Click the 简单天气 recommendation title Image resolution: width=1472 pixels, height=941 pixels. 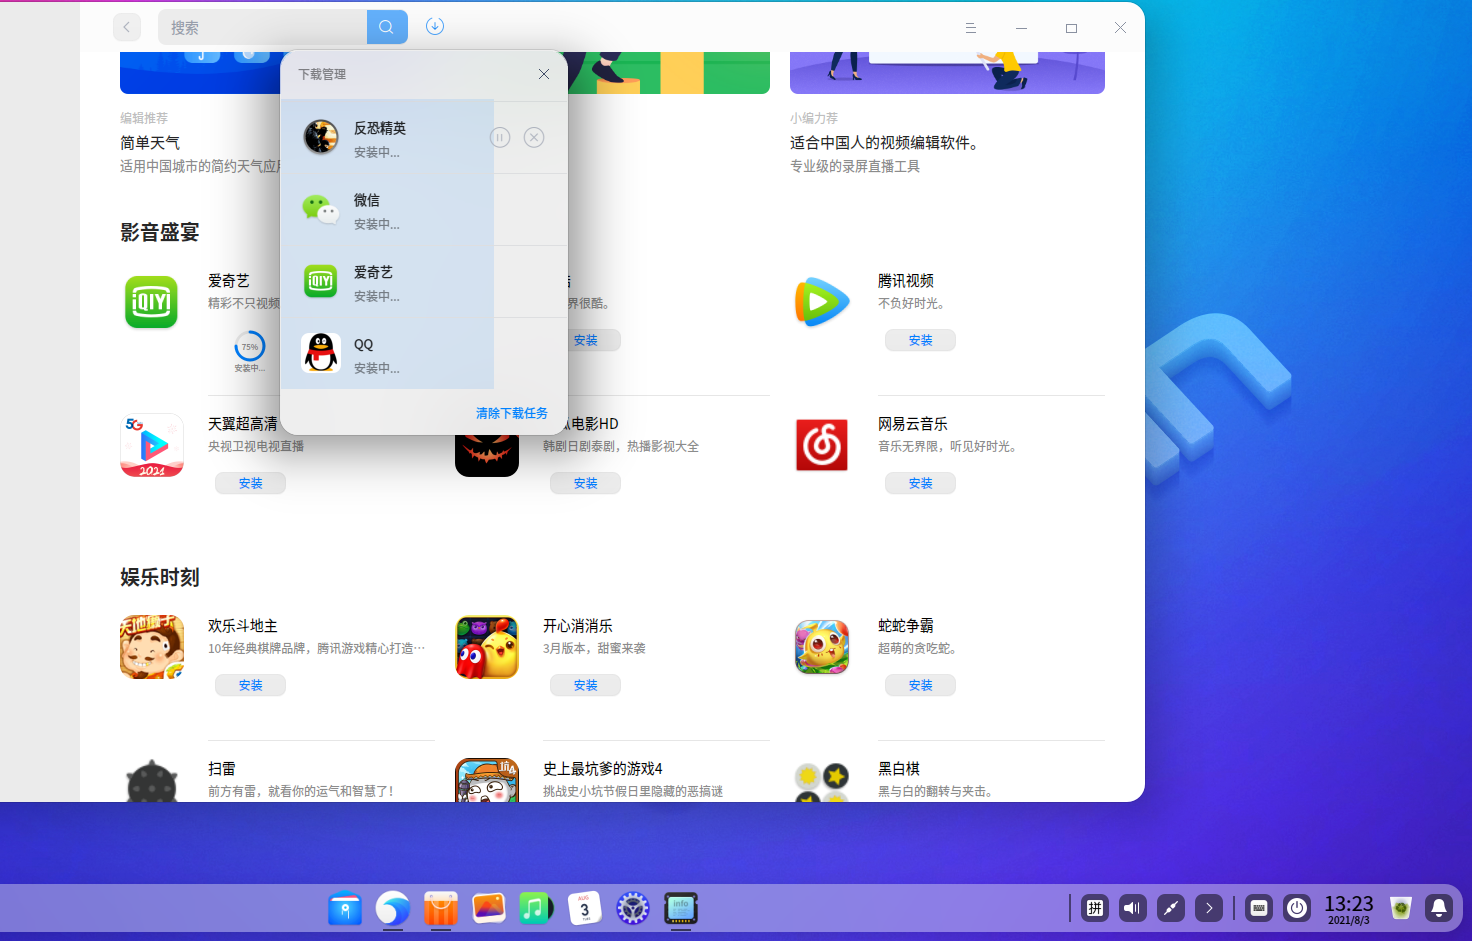coord(150,143)
